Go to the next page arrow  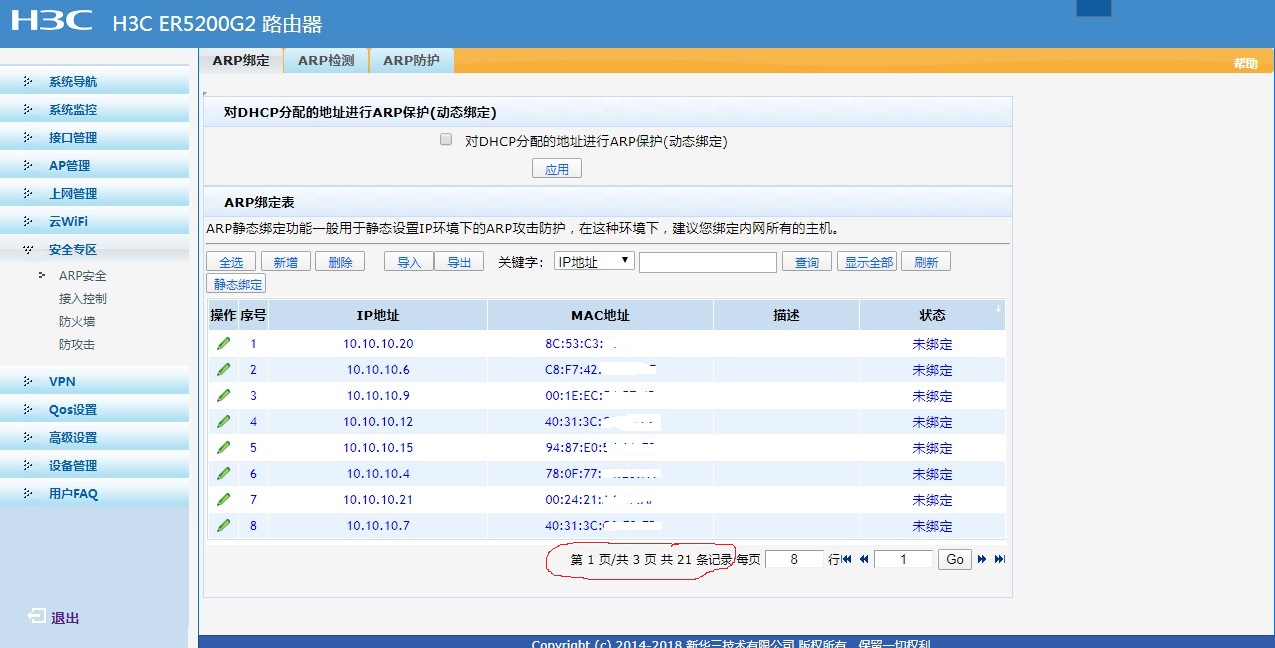tap(982, 559)
